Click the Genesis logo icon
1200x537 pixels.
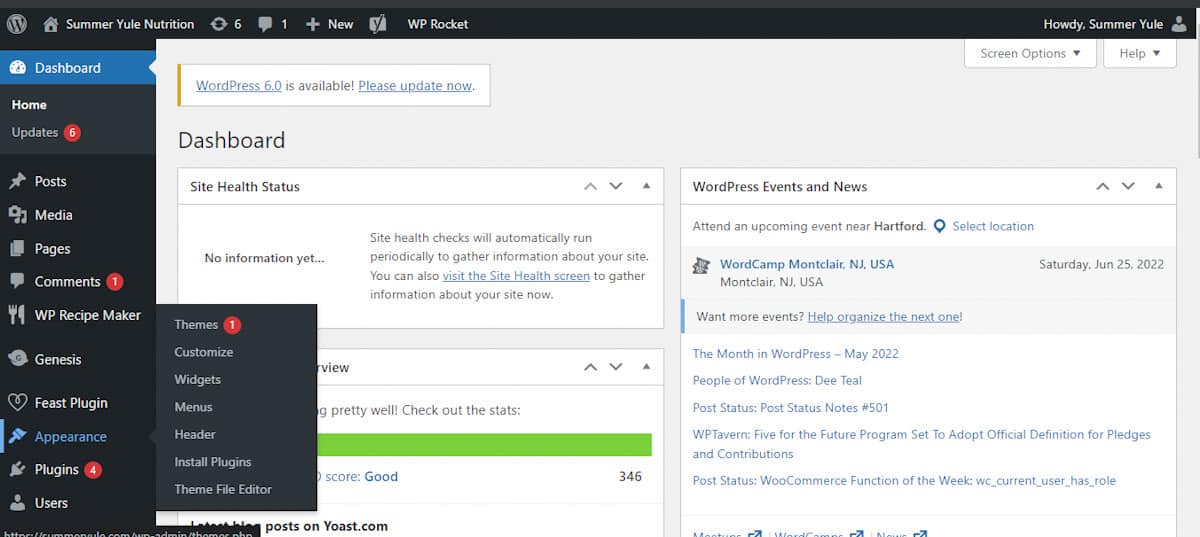click(x=17, y=359)
